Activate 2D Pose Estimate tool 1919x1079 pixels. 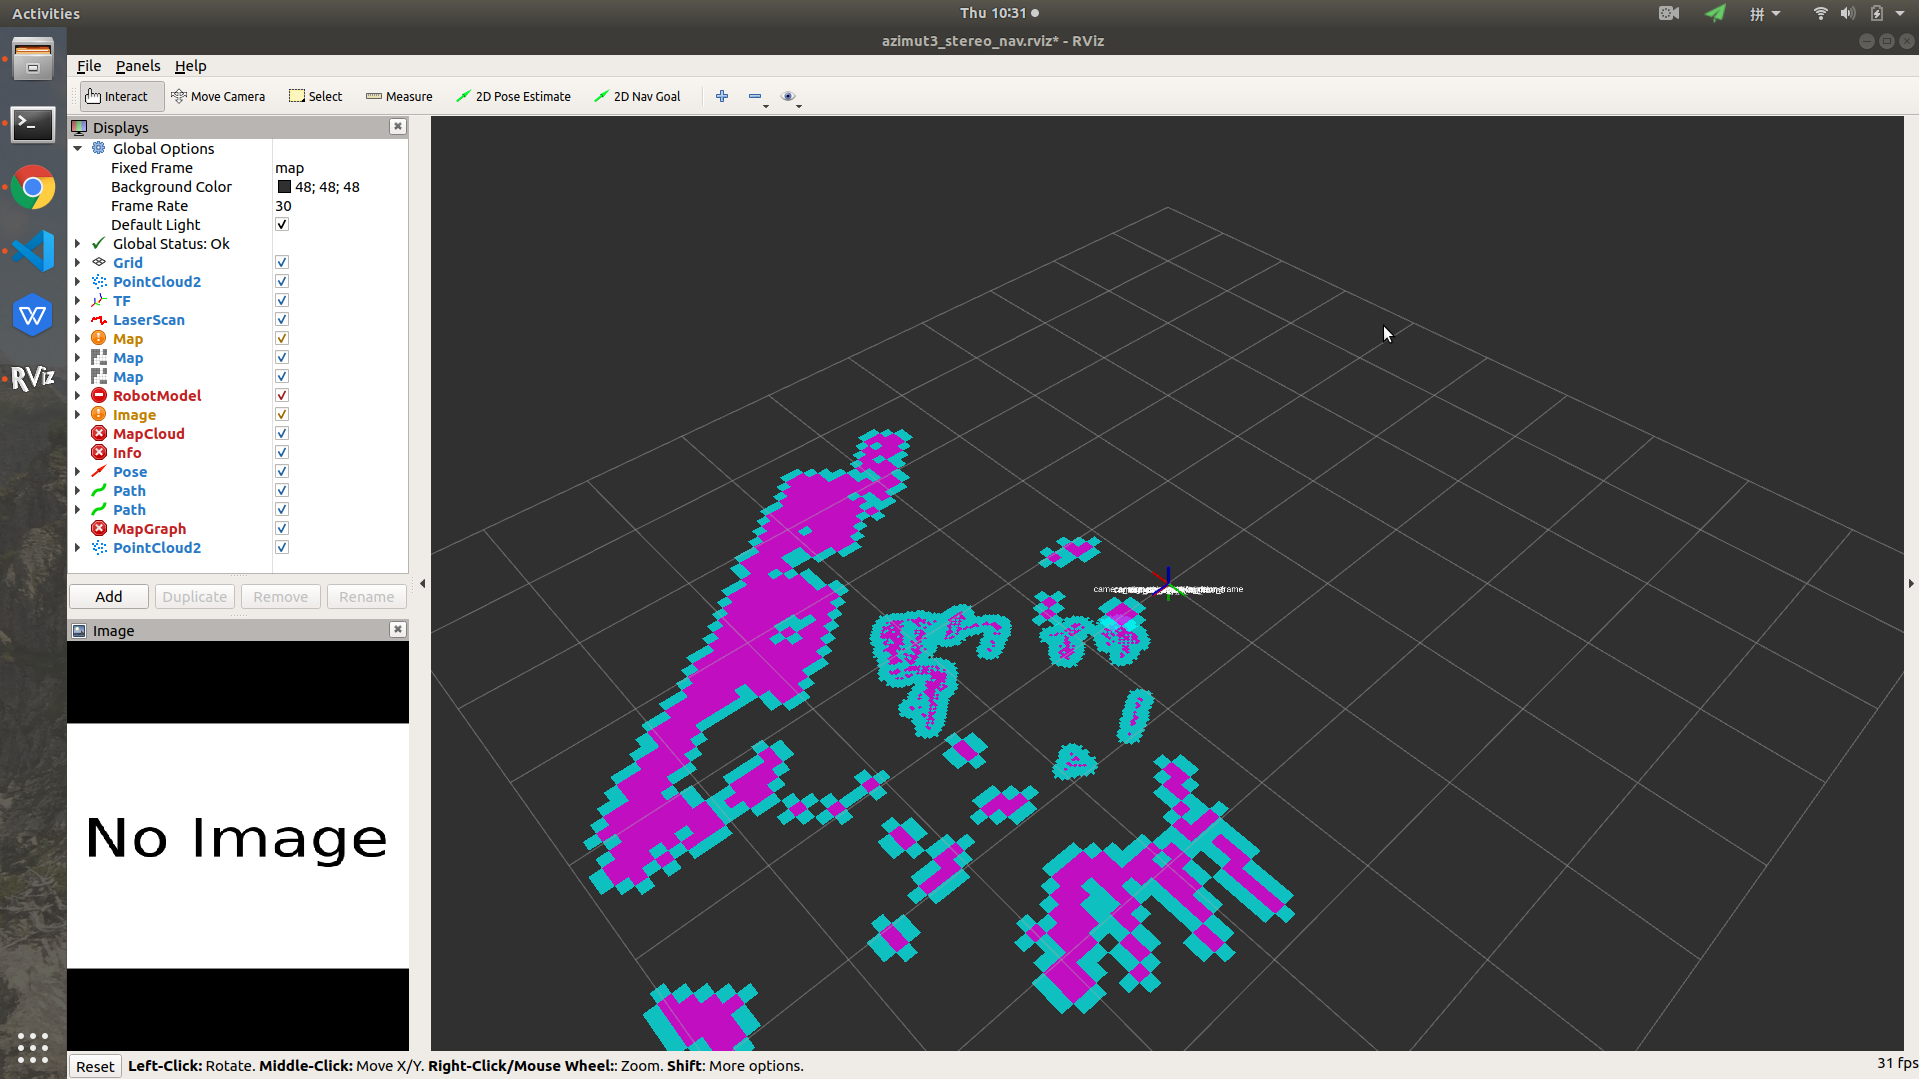coord(513,96)
